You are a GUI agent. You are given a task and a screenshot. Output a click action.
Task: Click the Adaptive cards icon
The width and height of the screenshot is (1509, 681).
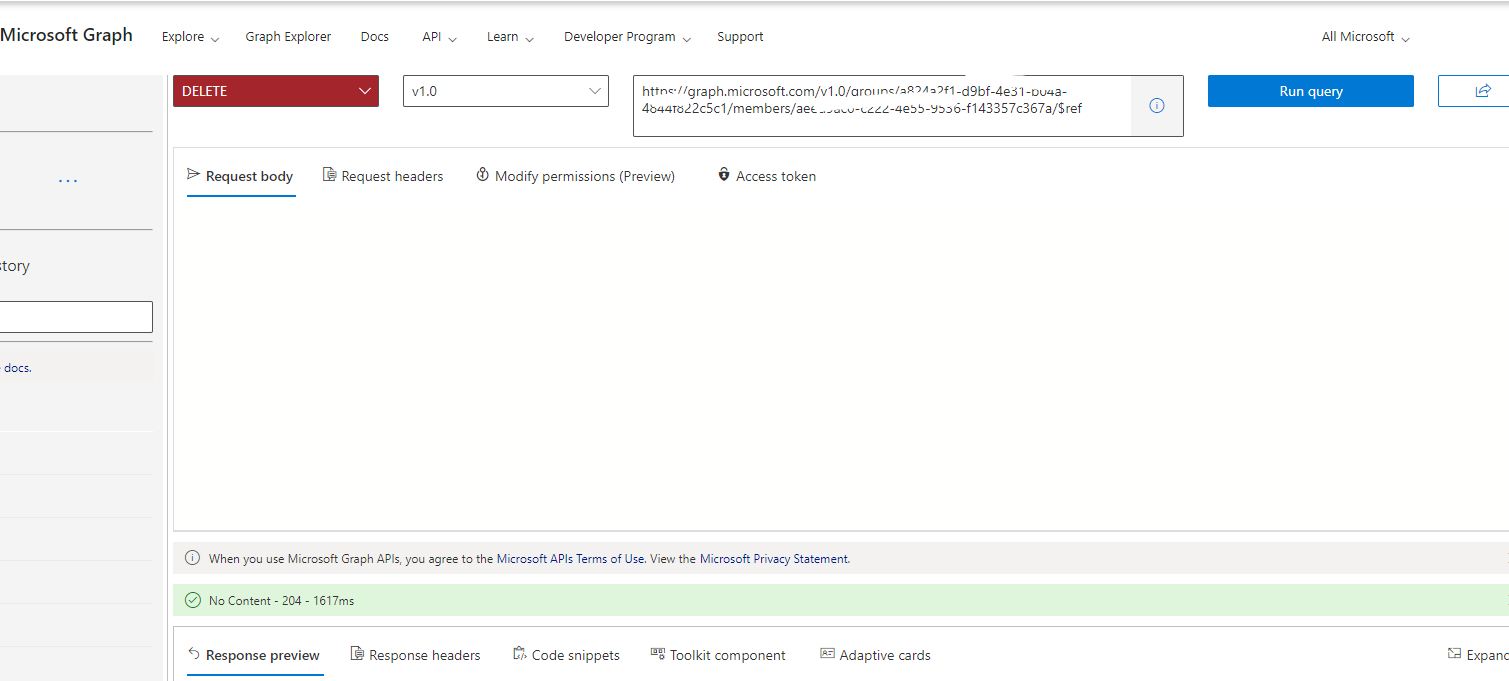tap(826, 653)
